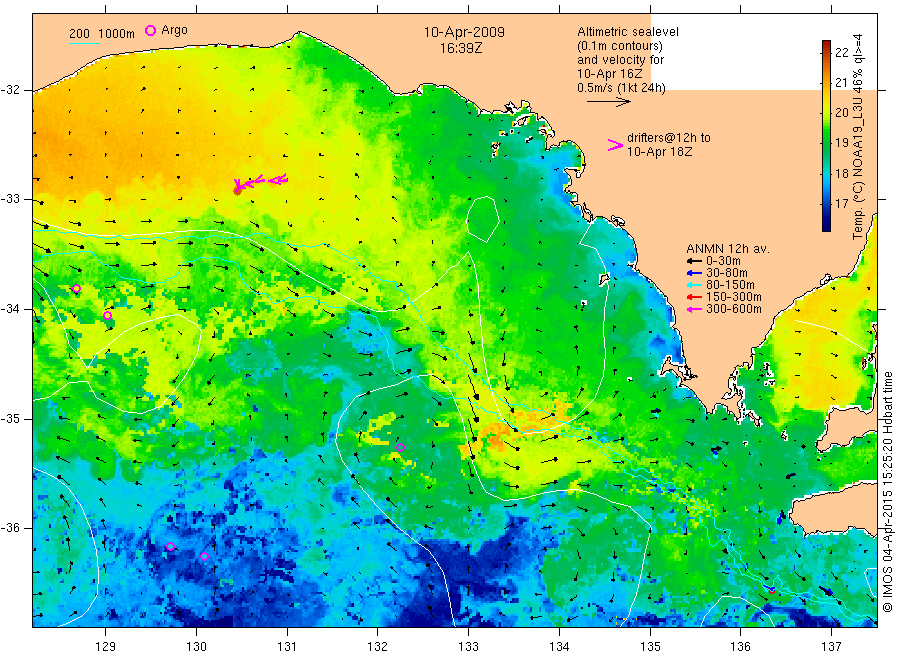The width and height of the screenshot is (900, 660).
Task: Click the longitude axis label 137
Action: click(831, 647)
